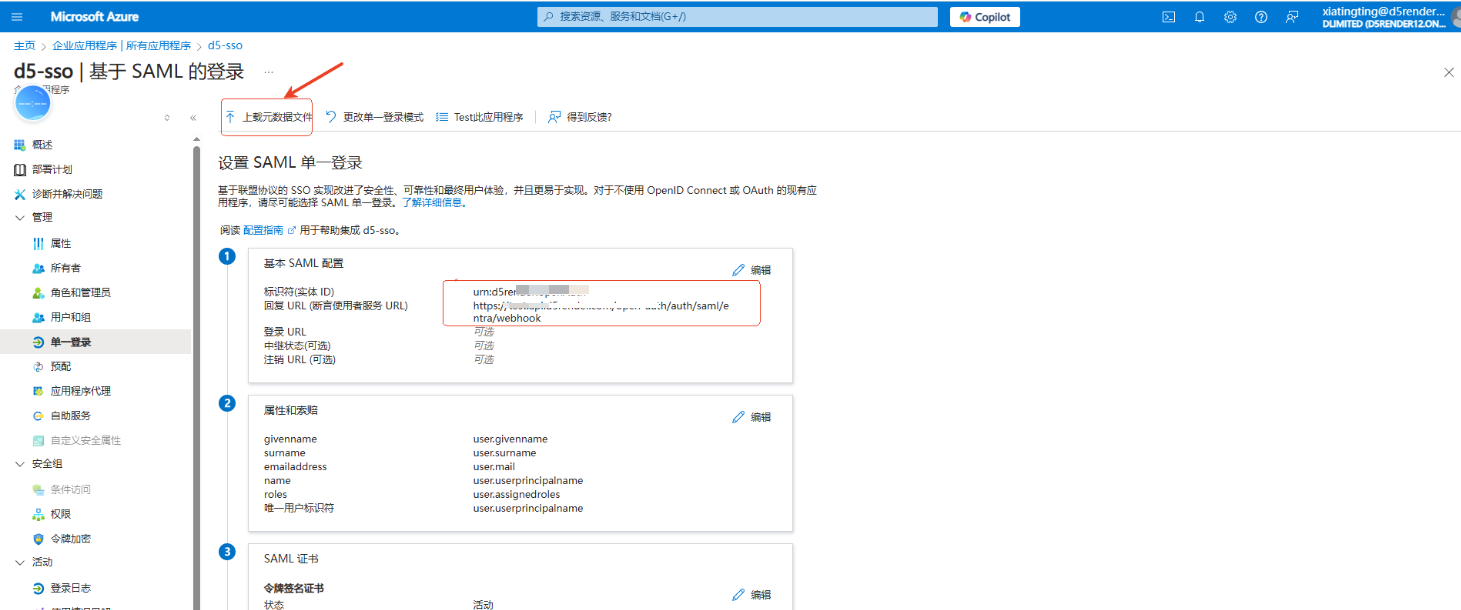
Task: Click 得到反馈? in toolbar
Action: pyautogui.click(x=580, y=117)
